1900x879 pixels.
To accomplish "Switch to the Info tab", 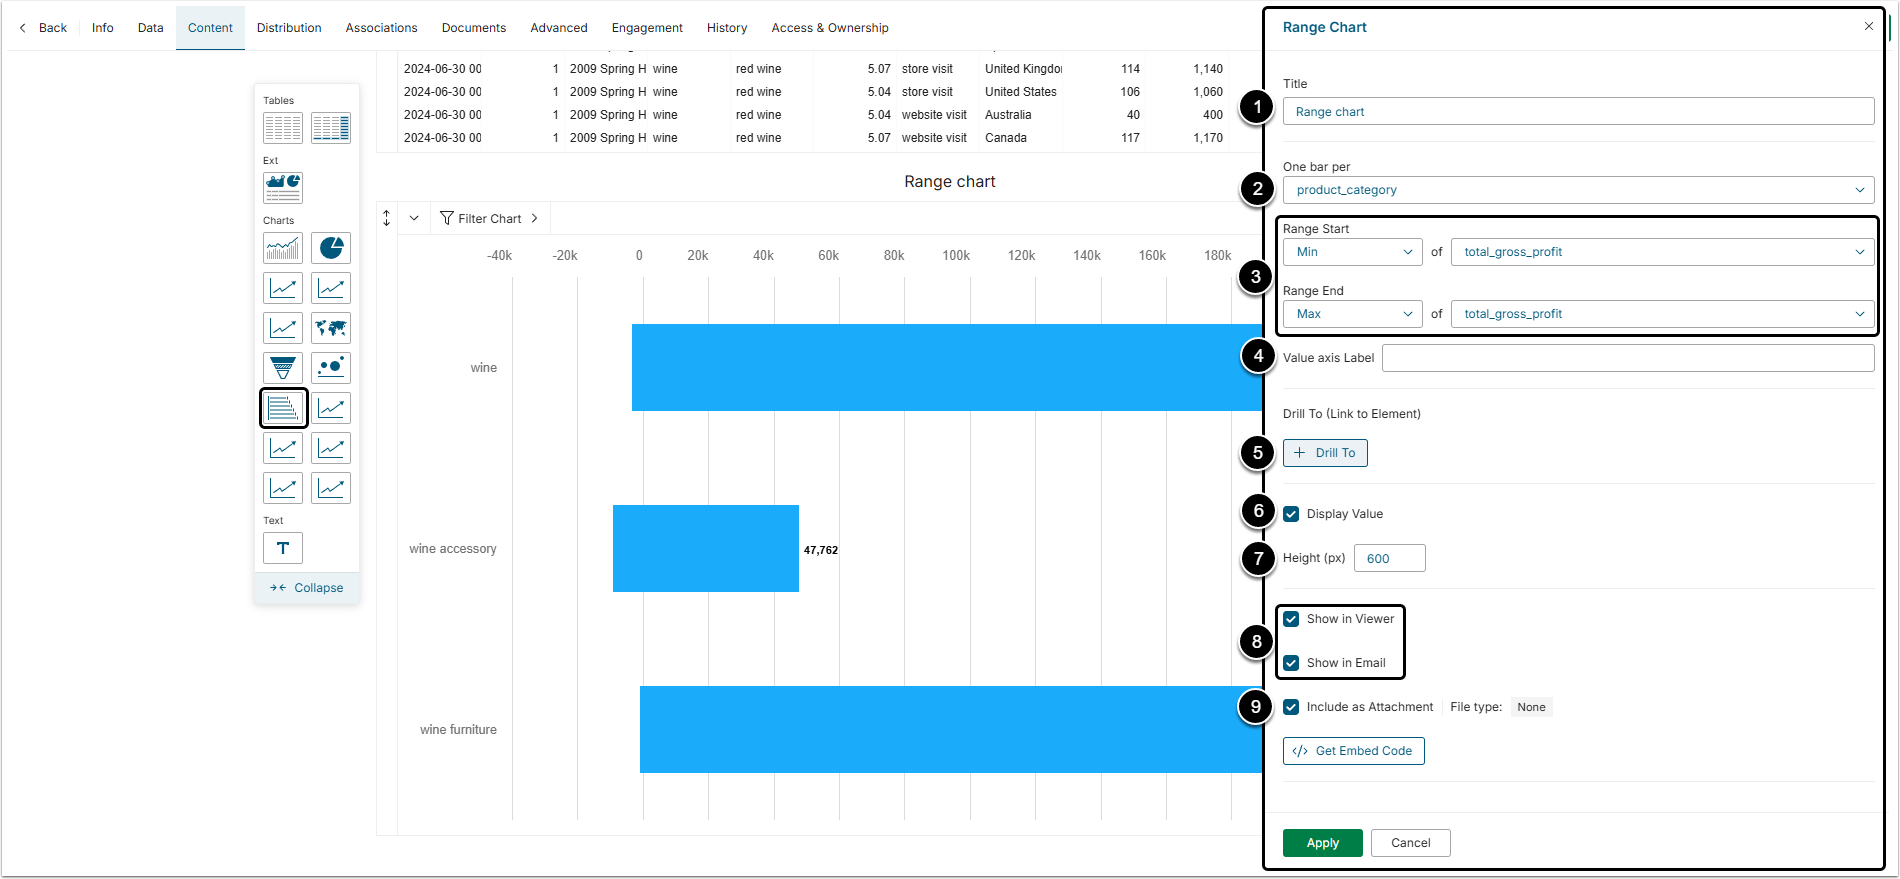I will [x=103, y=28].
